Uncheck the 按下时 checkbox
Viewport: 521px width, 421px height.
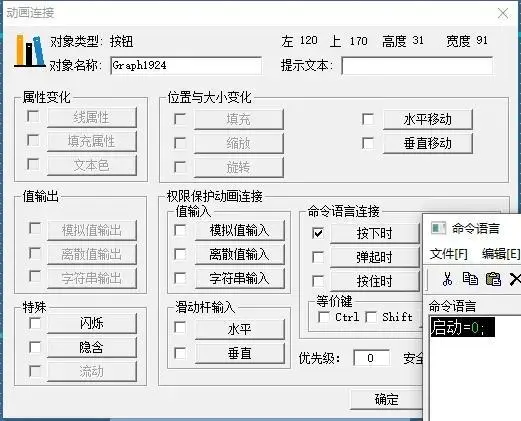[318, 233]
